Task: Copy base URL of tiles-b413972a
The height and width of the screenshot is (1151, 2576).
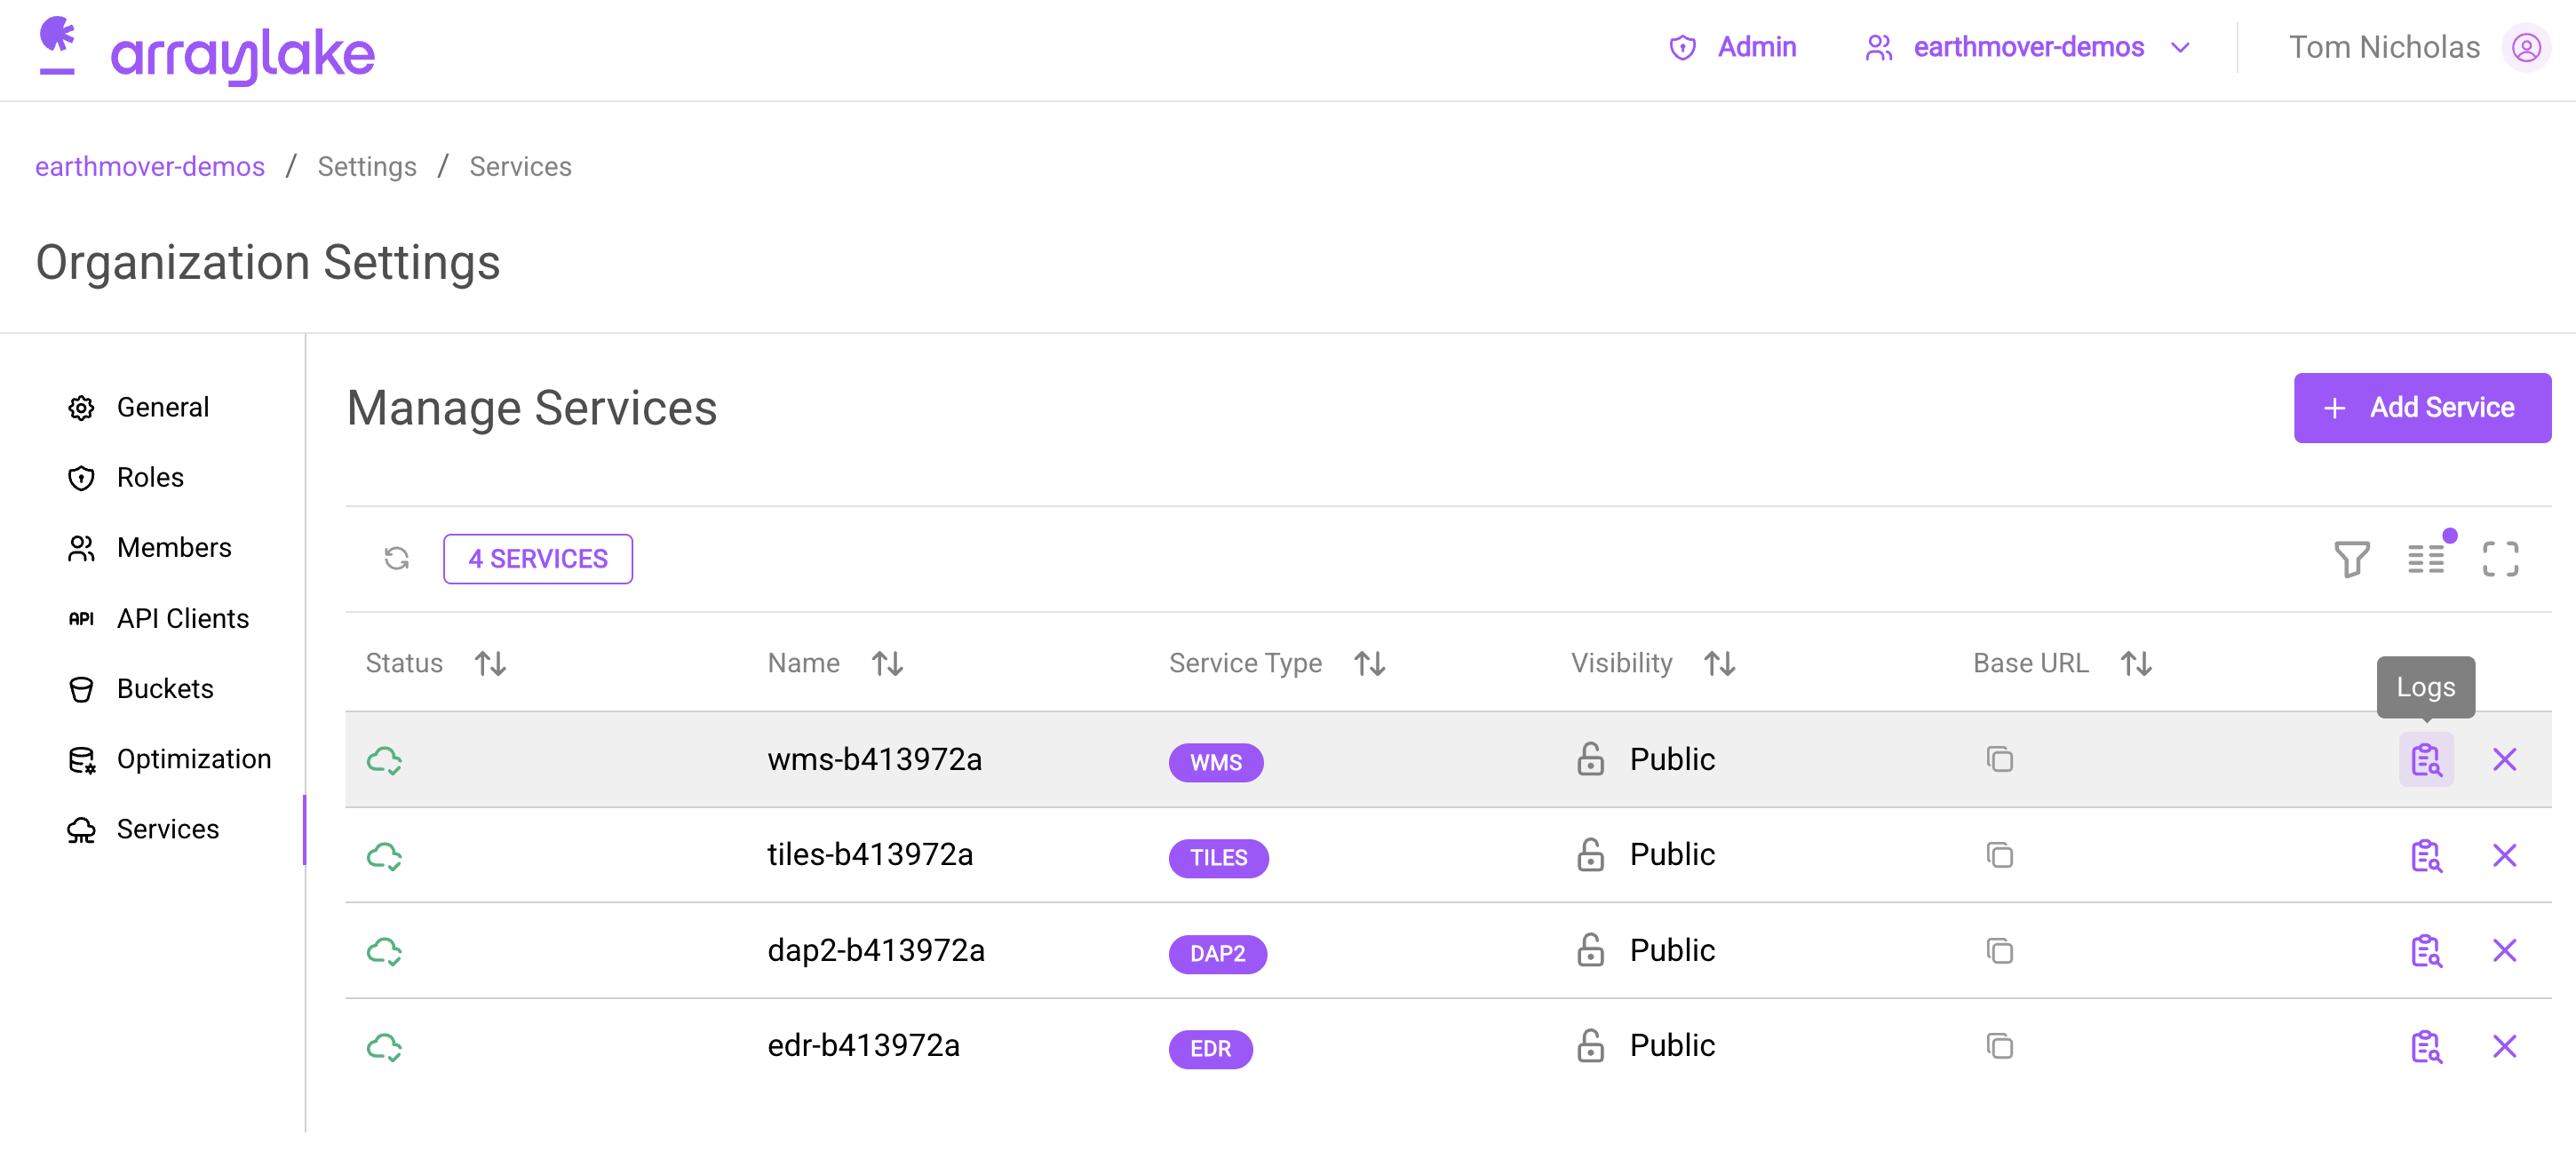Action: [x=1999, y=855]
